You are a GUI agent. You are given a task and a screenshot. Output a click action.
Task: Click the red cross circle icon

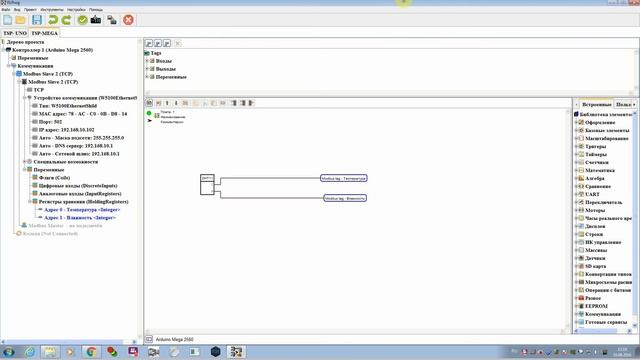click(x=128, y=20)
